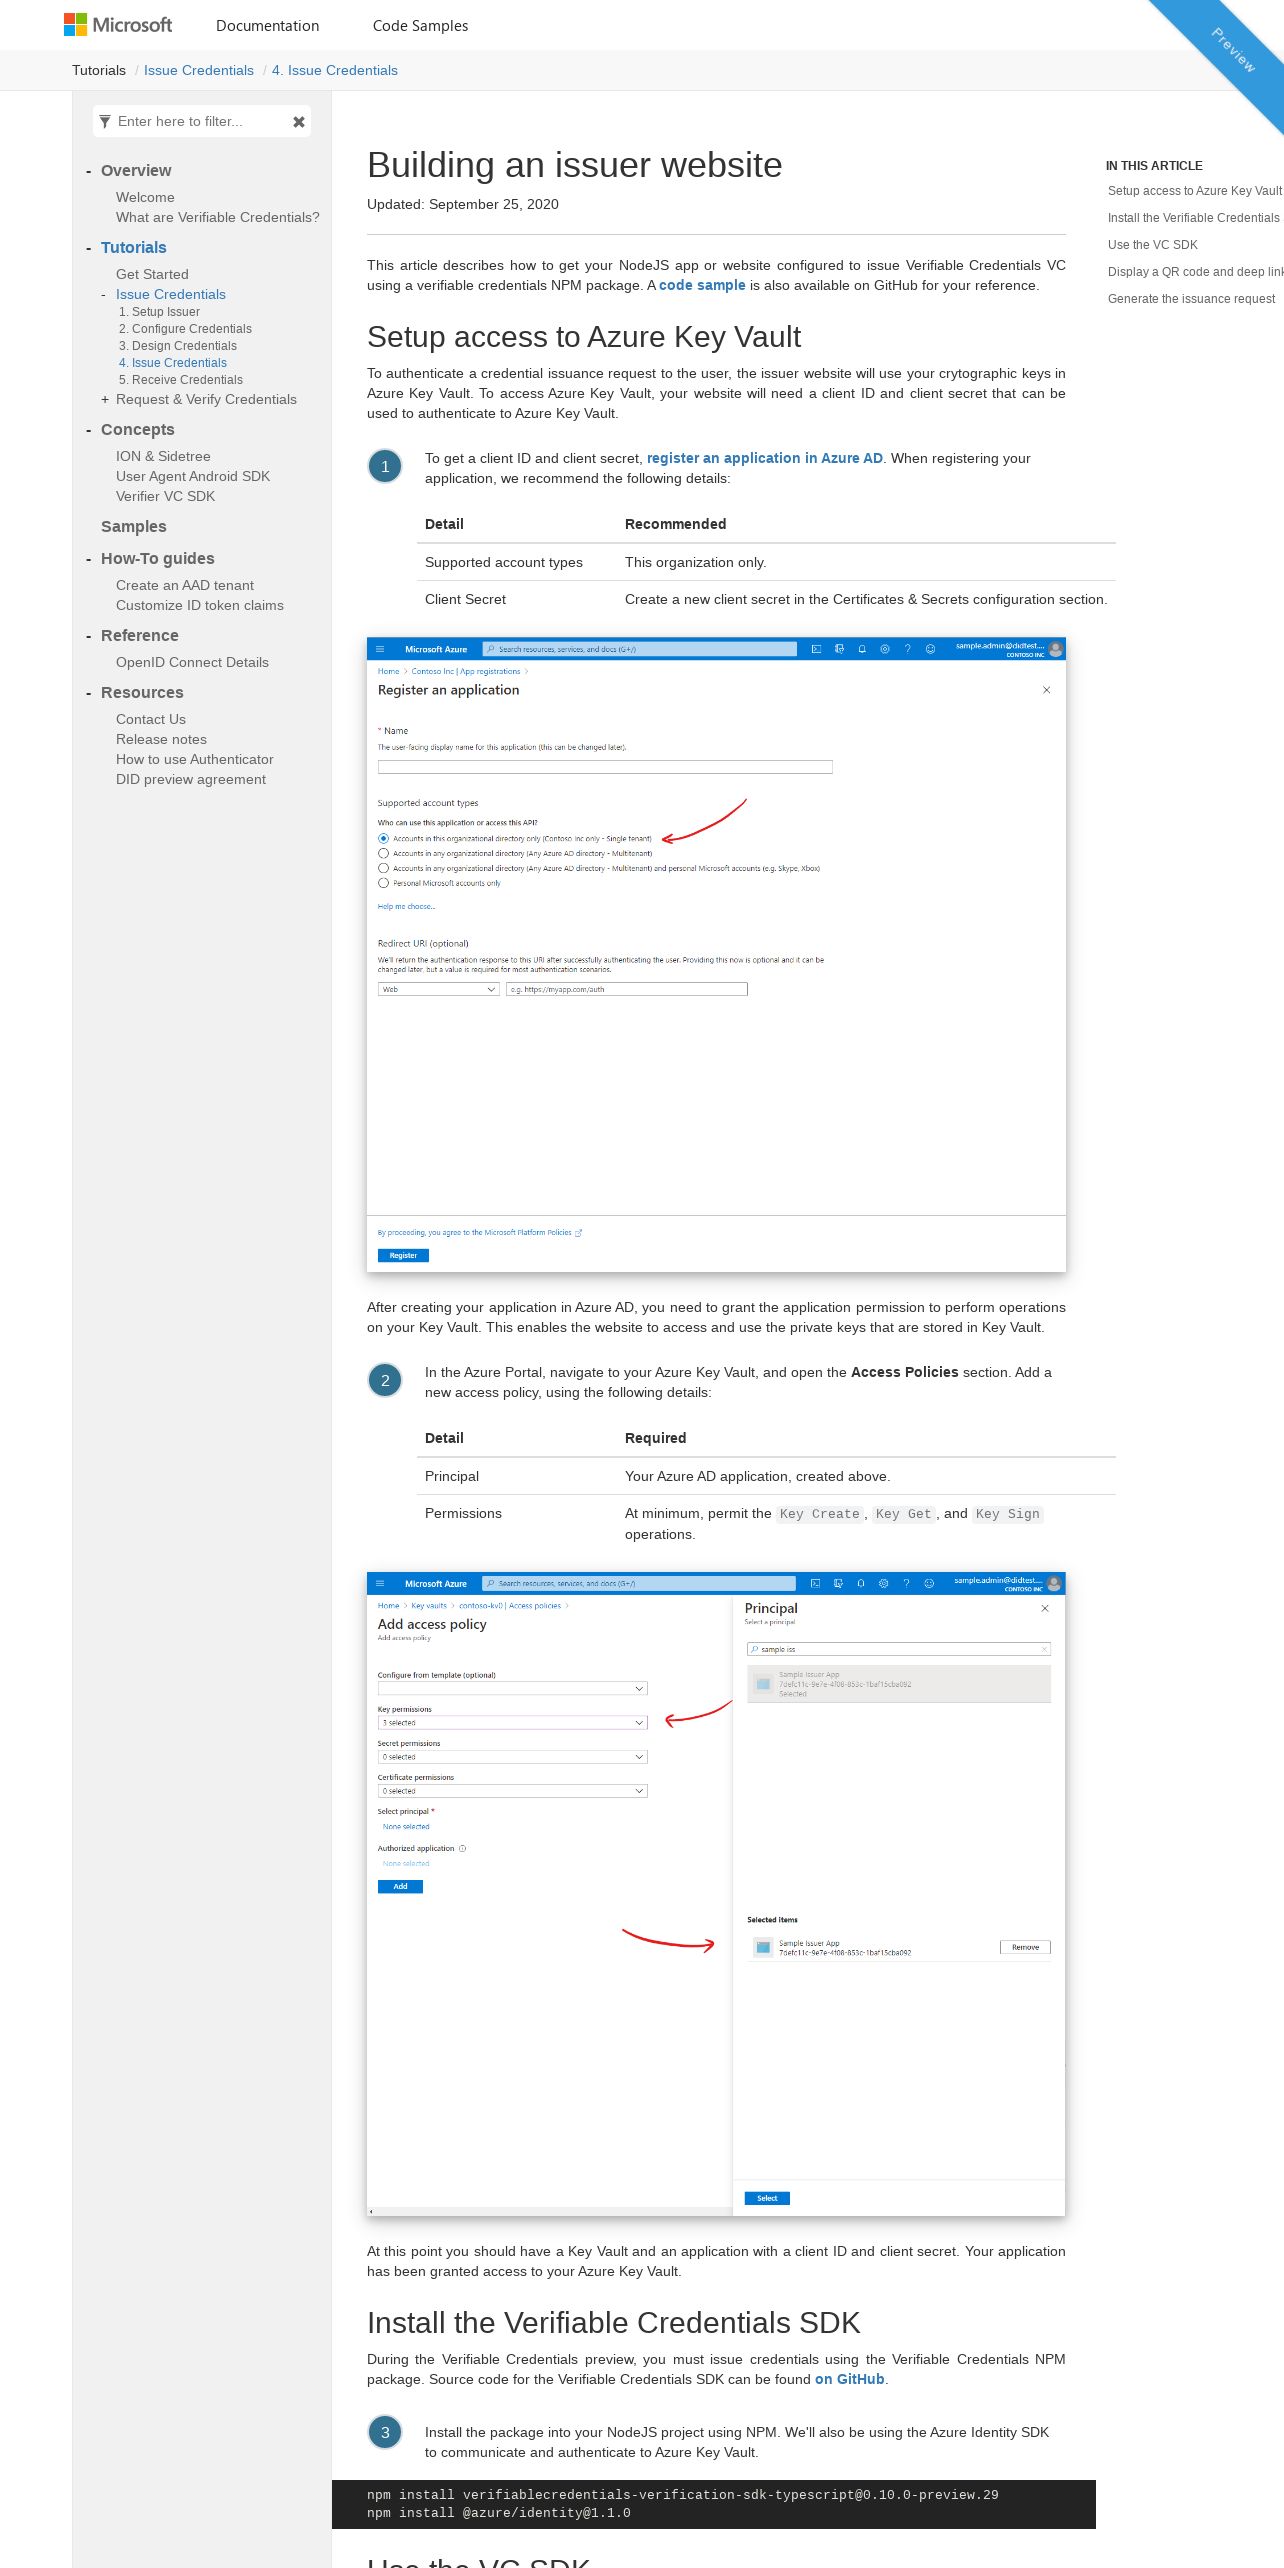Open DID preview agreement
Screen dimensions: 1284x2568
[x=191, y=780]
